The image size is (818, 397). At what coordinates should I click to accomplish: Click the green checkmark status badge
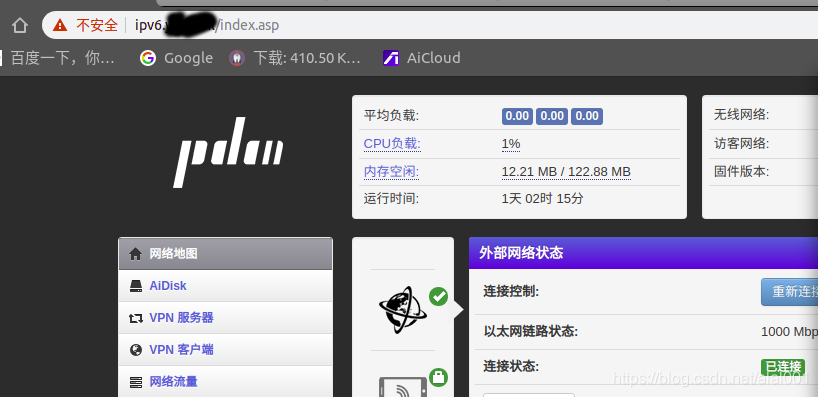coord(438,296)
